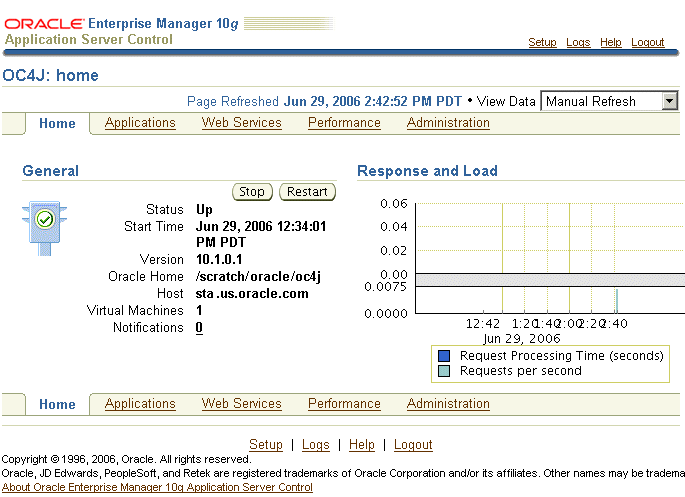Click the Start Time value Jun 29, 2006
The width and height of the screenshot is (685, 497).
coord(261,234)
